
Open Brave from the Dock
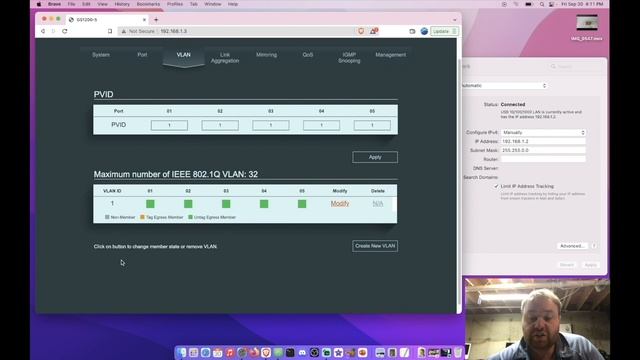tap(266, 352)
